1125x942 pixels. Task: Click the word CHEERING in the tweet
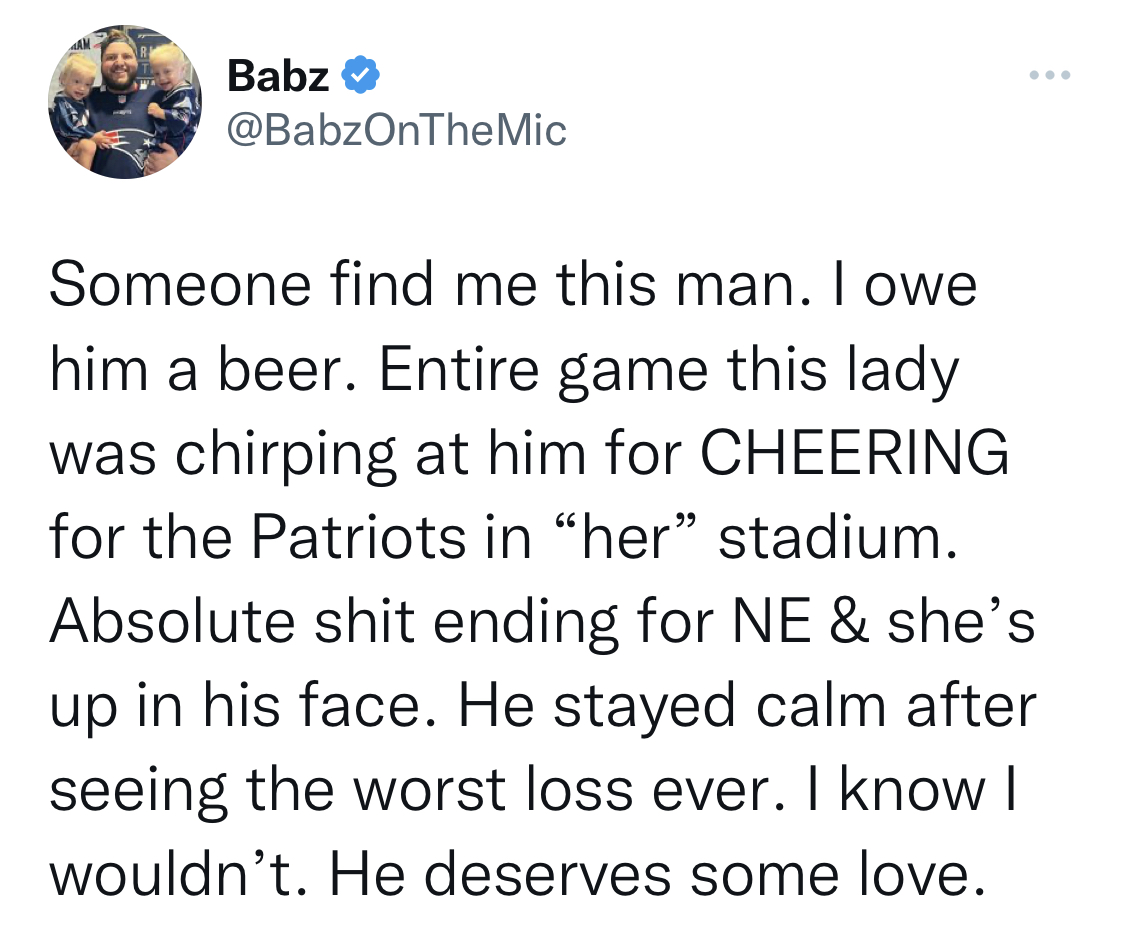[854, 453]
